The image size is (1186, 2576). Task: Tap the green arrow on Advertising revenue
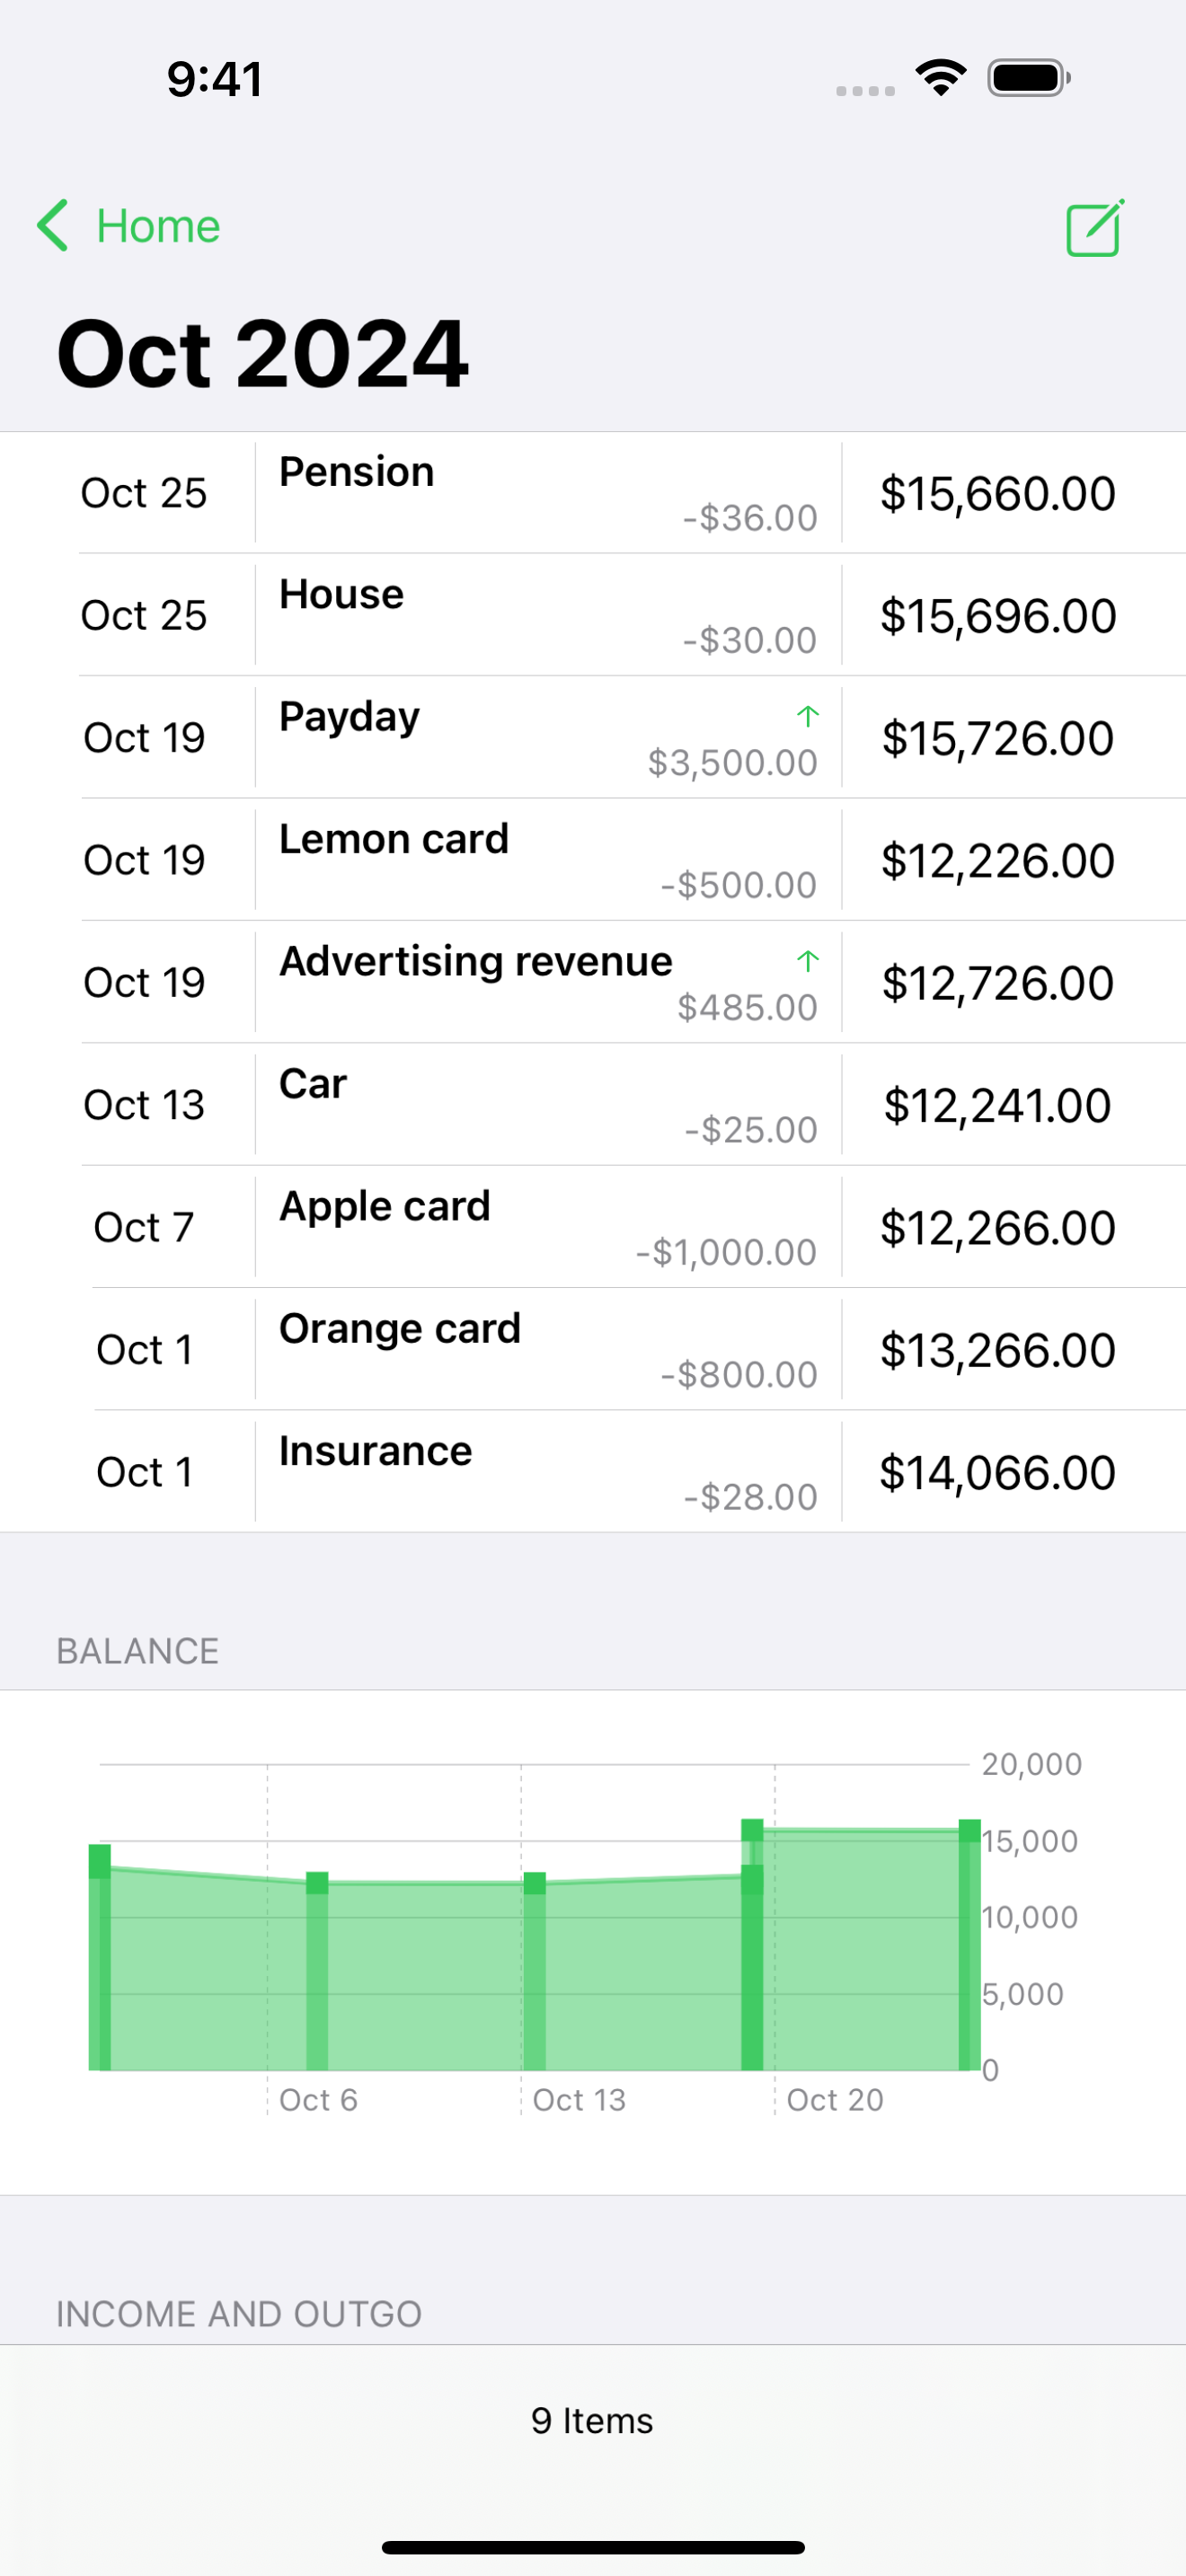(x=808, y=961)
